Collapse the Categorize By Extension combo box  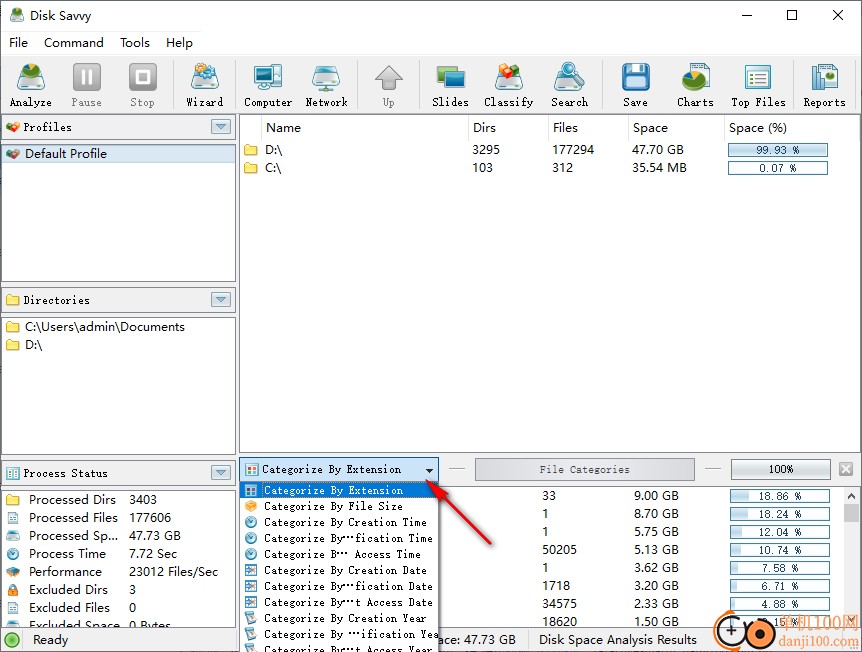click(429, 470)
